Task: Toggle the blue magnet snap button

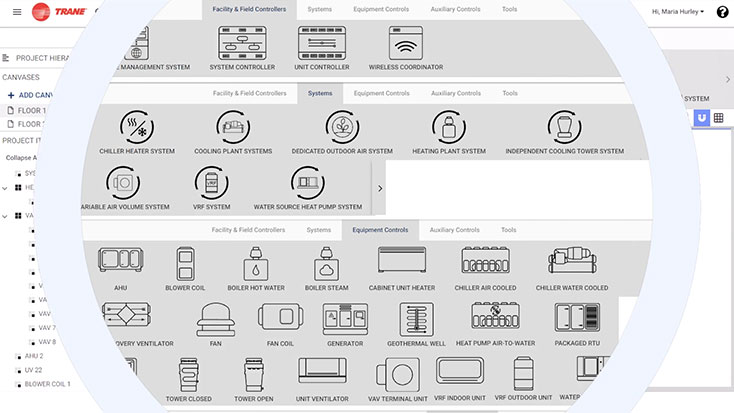Action: (702, 118)
